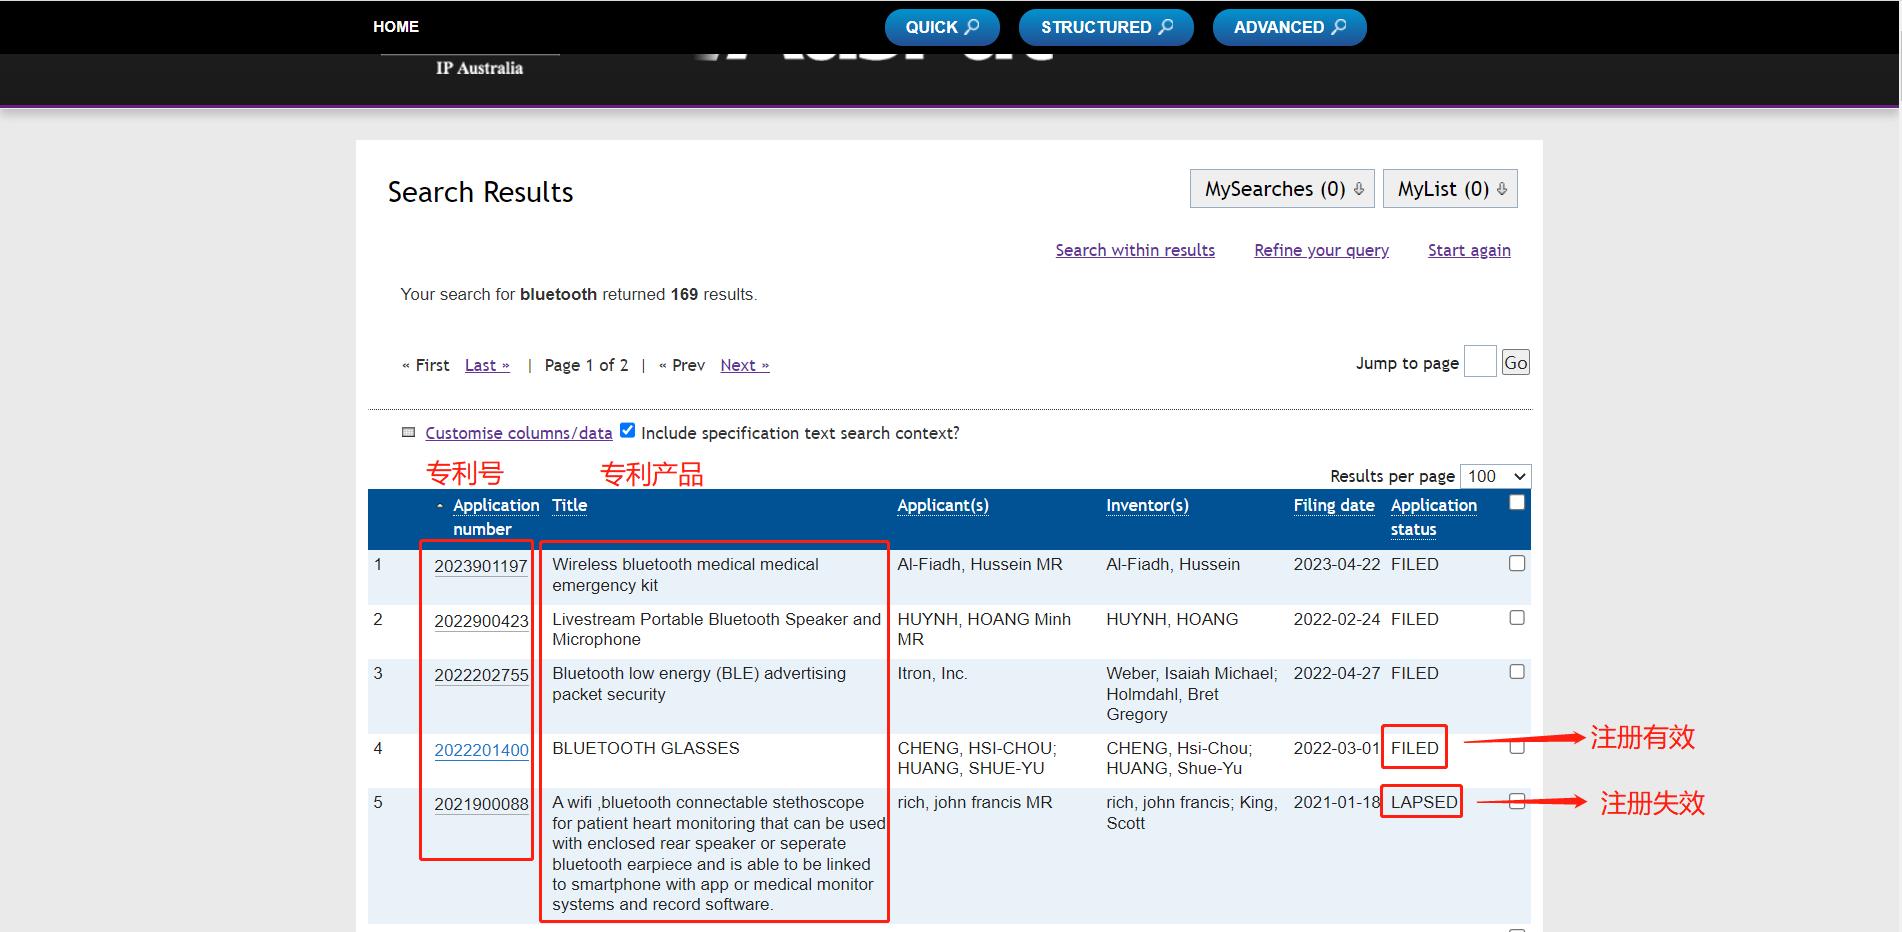Image resolution: width=1902 pixels, height=932 pixels.
Task: Tick the select-all checkbox in table header
Action: tap(1516, 502)
